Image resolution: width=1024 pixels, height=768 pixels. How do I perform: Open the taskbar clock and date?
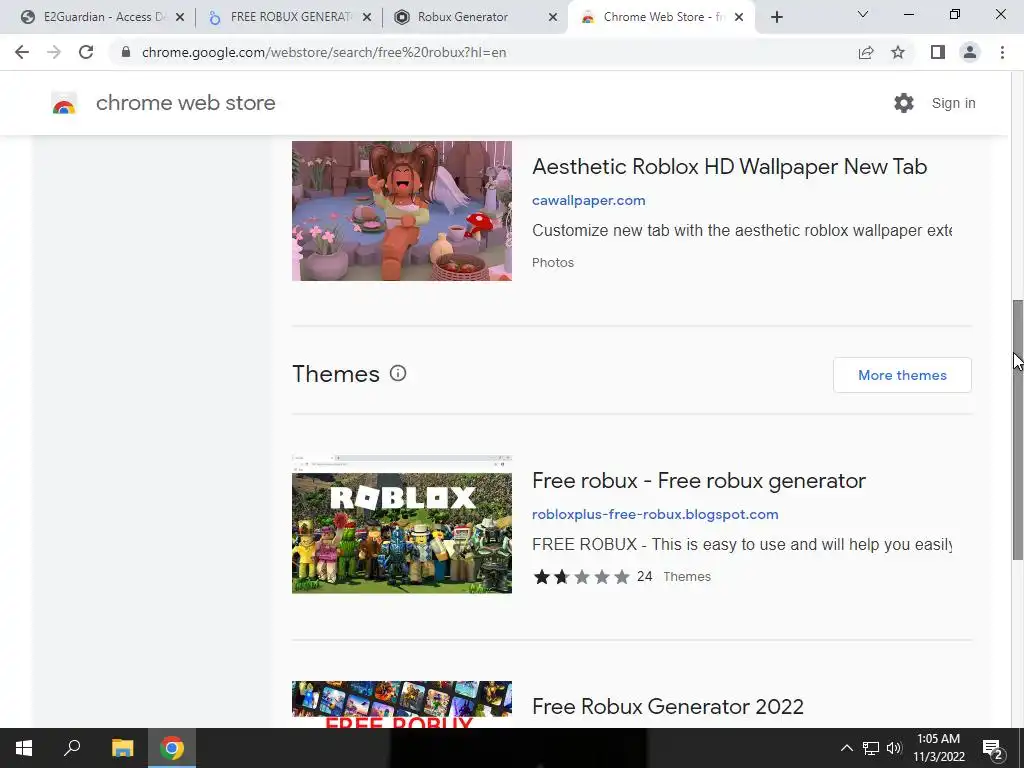point(938,748)
